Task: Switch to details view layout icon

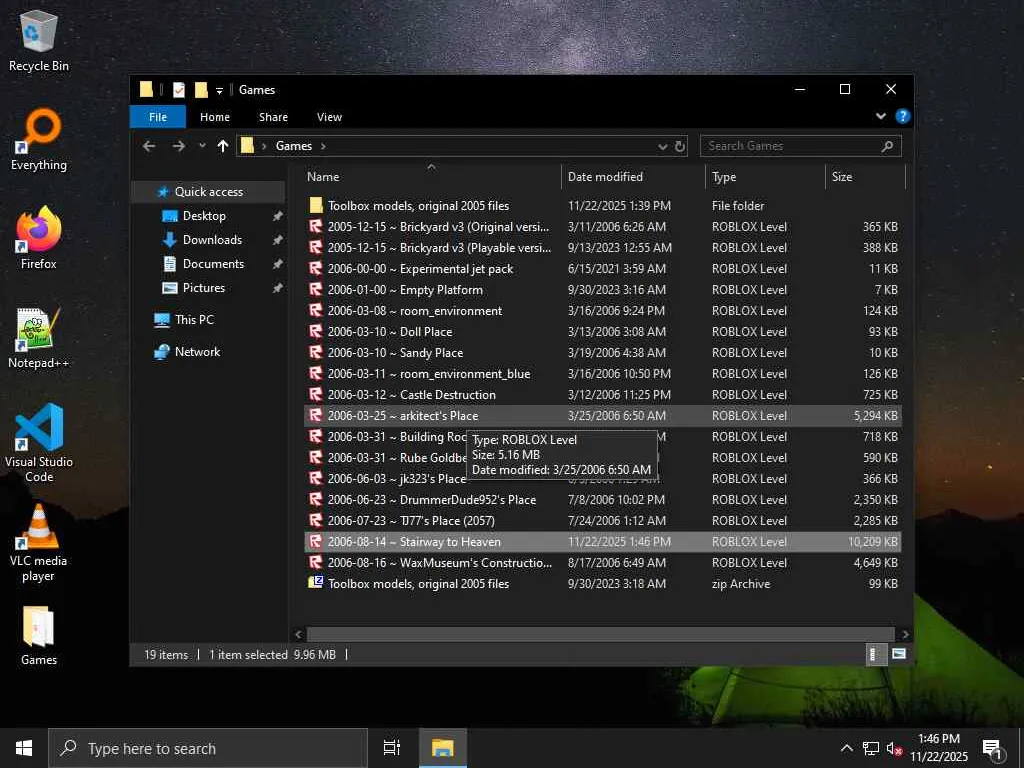Action: (x=876, y=654)
